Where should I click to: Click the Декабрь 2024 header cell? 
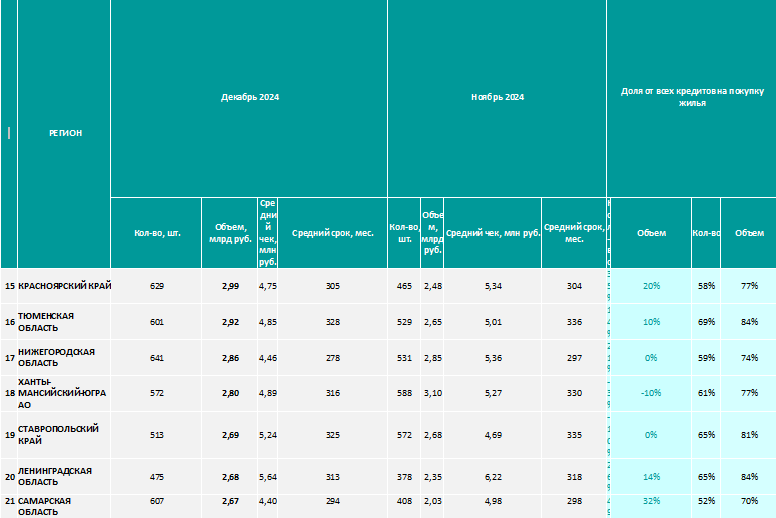pos(250,97)
